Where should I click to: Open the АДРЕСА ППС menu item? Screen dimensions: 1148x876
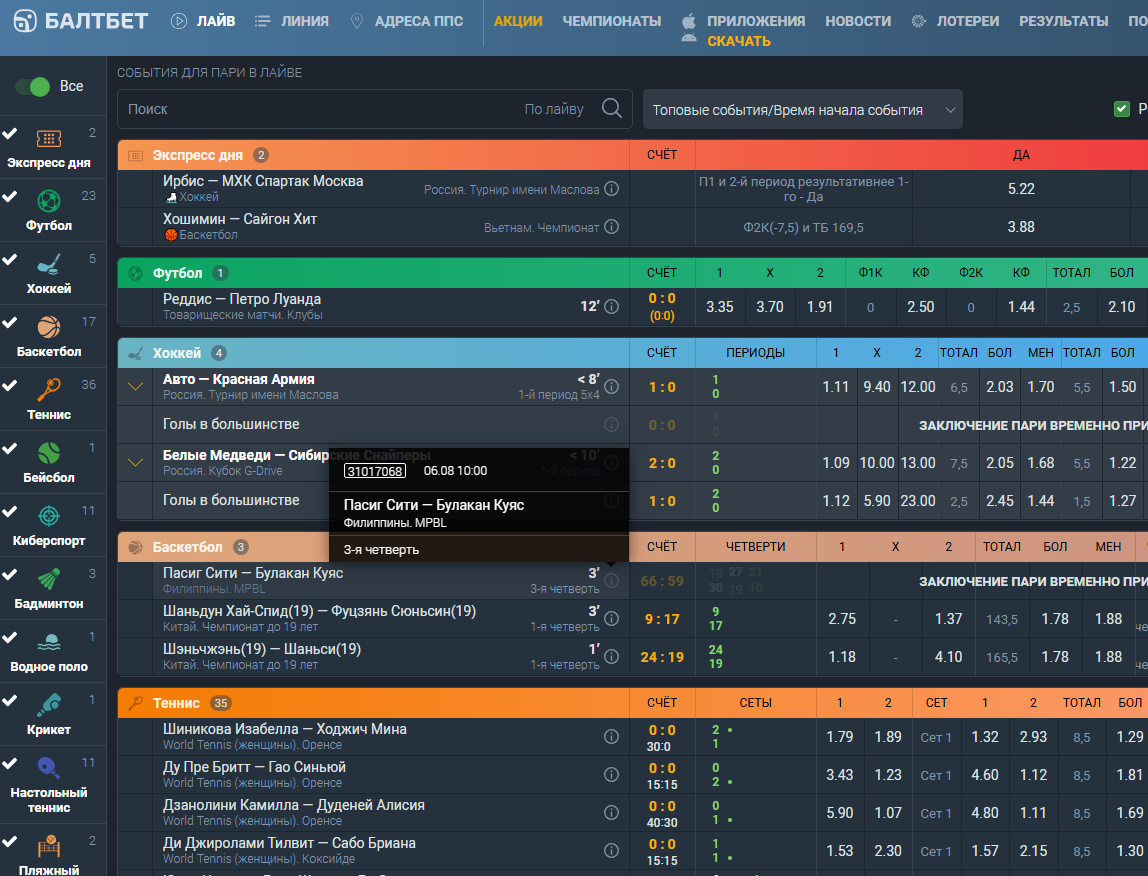click(406, 21)
